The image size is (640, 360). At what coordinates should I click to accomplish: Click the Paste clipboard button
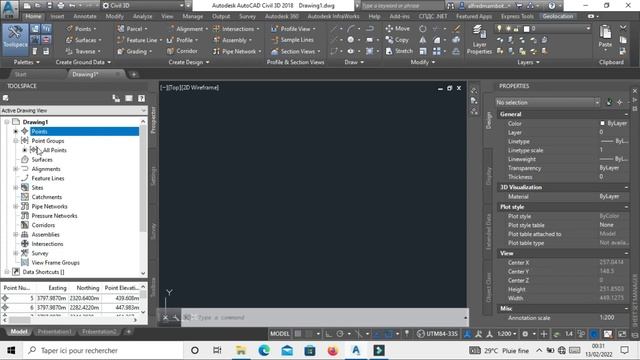605,37
